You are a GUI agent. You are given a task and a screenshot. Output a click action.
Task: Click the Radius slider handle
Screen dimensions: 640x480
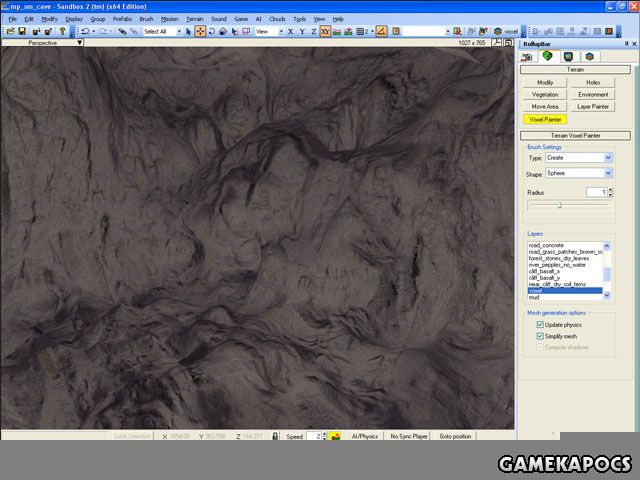(x=560, y=205)
